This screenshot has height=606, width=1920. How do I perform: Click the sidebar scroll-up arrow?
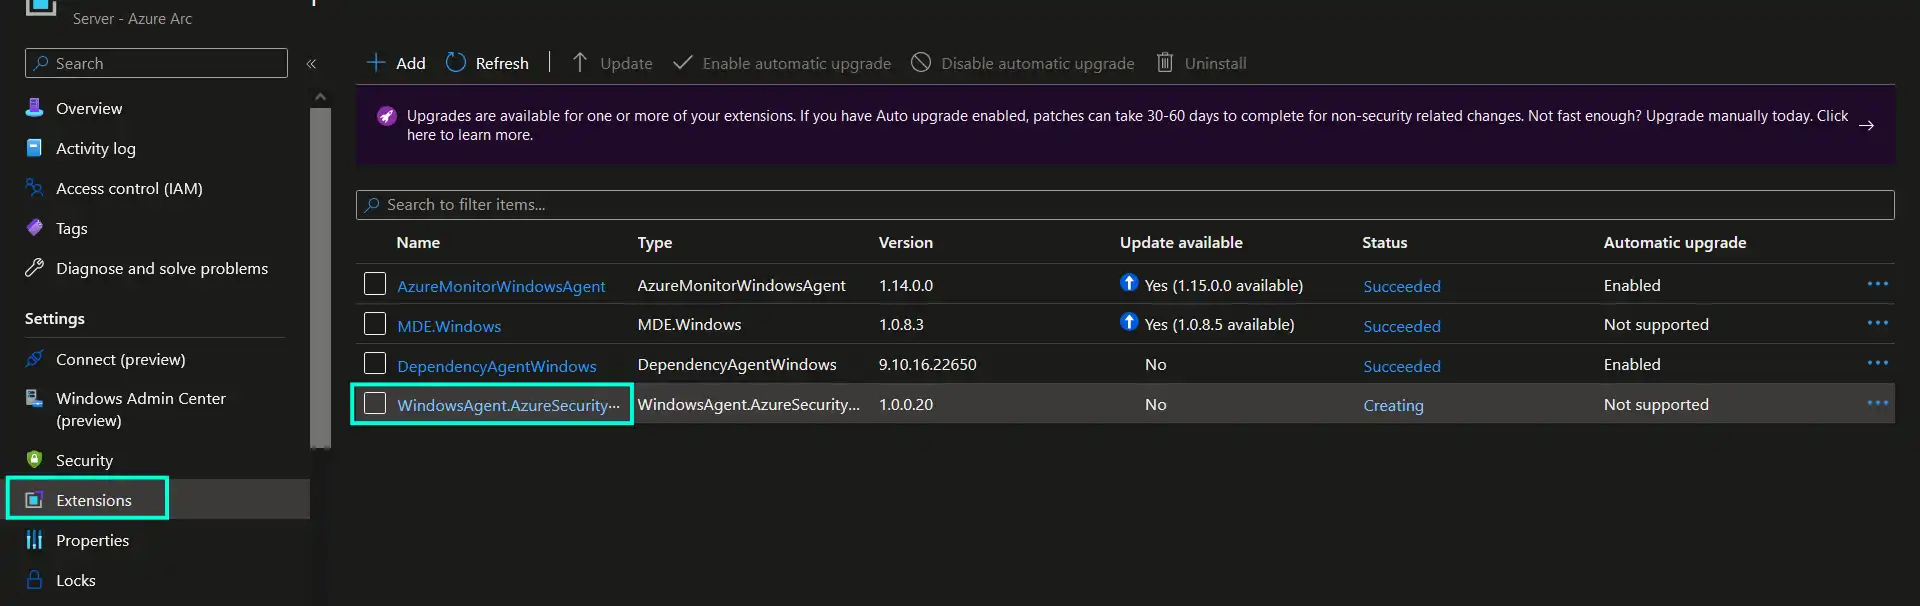[x=320, y=97]
